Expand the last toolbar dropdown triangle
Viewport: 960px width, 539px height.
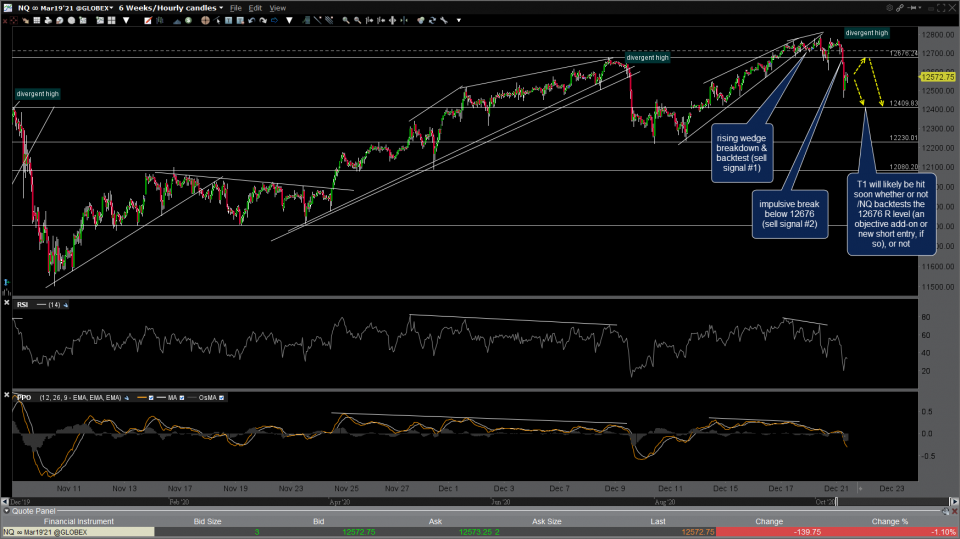[x=459, y=20]
